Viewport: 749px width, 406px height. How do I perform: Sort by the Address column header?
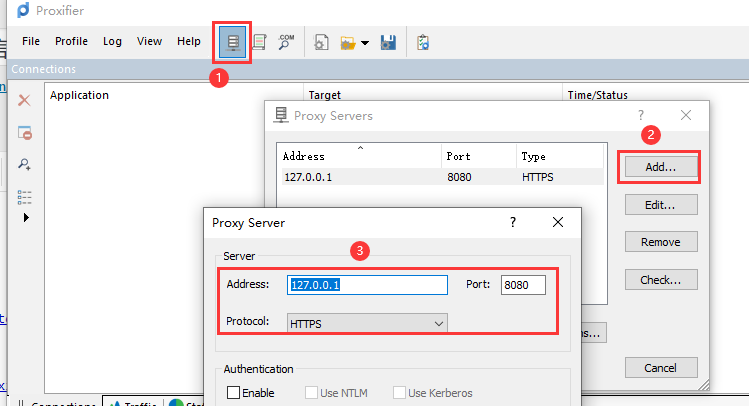pyautogui.click(x=361, y=156)
